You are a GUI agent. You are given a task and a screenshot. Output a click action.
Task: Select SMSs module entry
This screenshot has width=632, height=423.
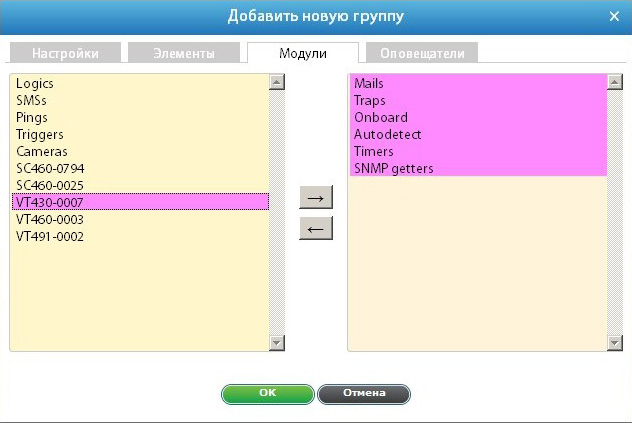tap(140, 100)
